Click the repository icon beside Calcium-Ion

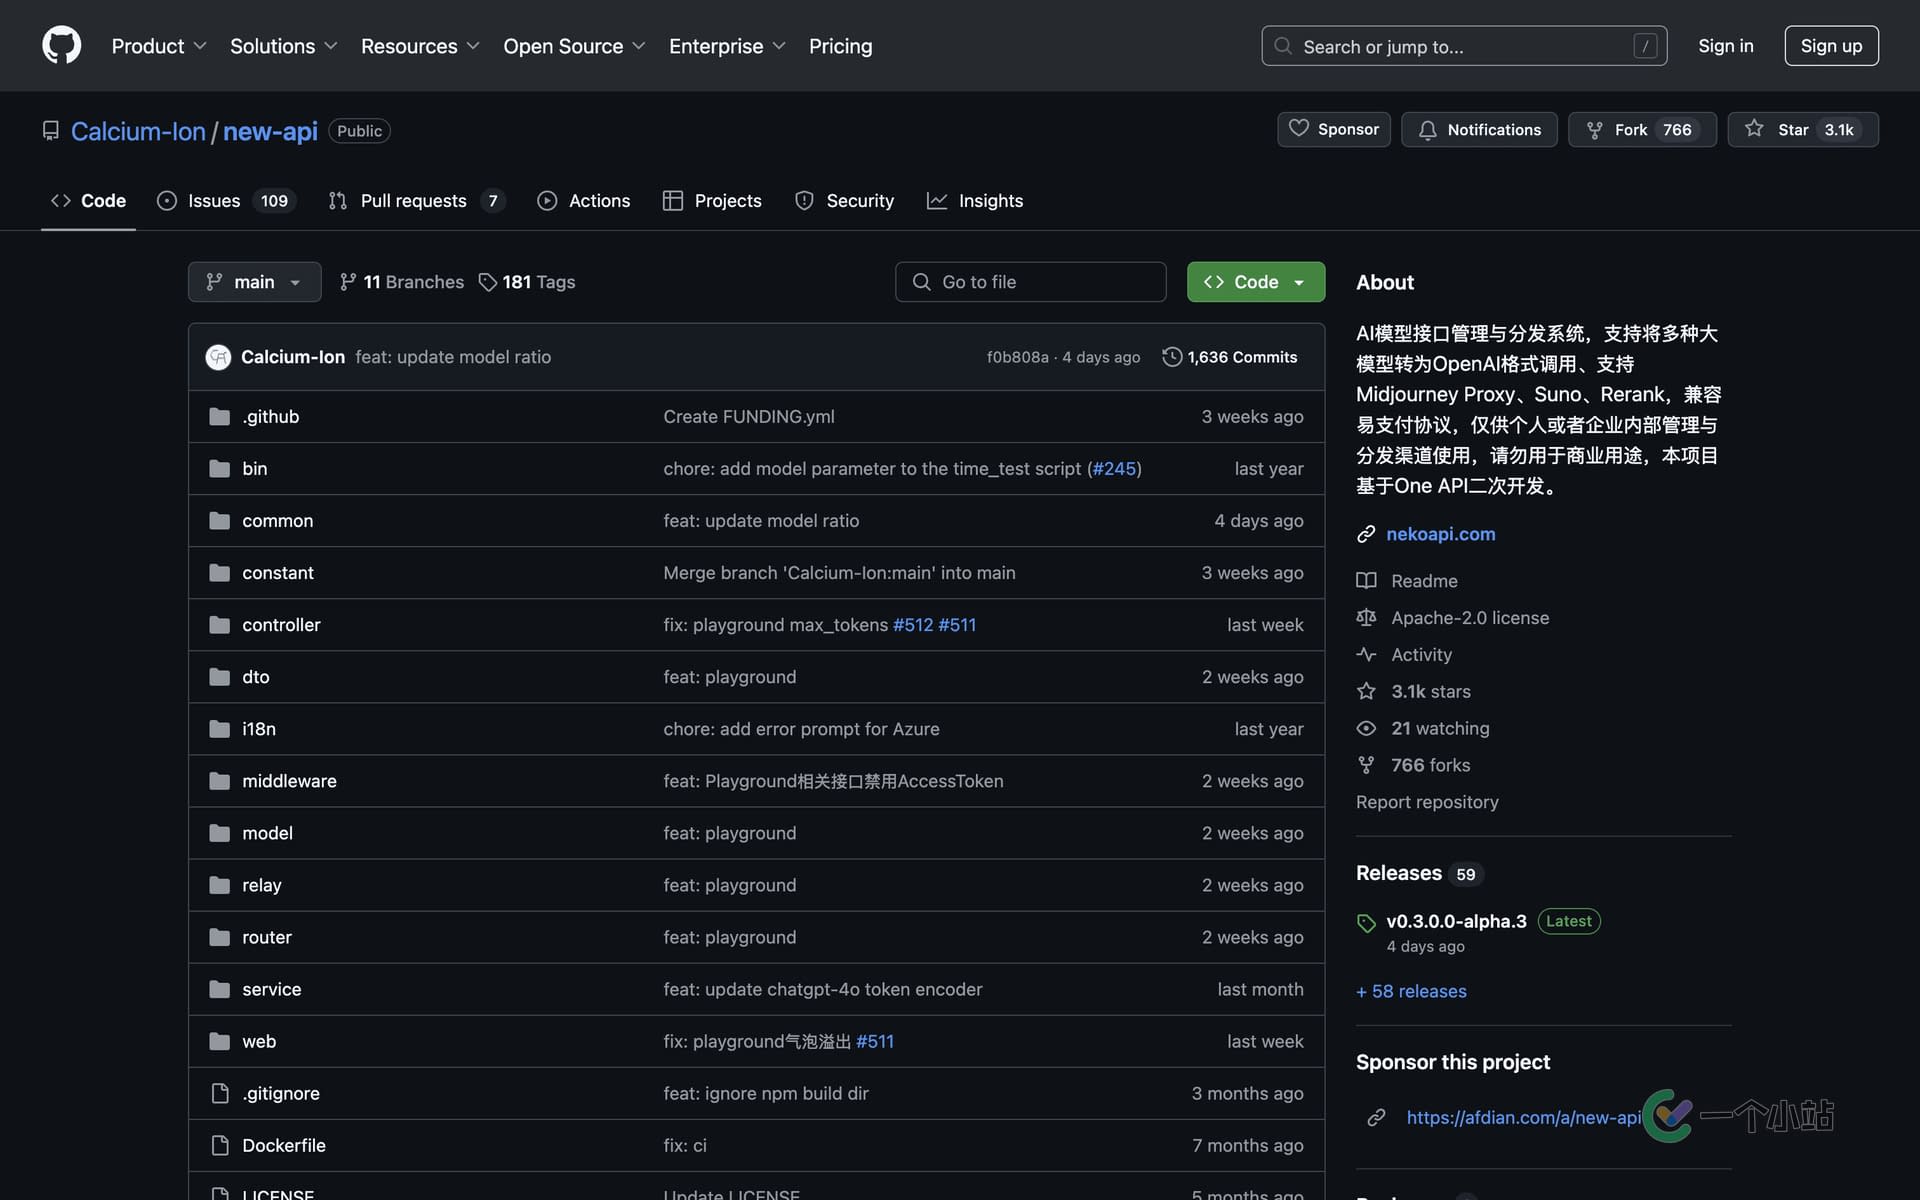coord(50,131)
